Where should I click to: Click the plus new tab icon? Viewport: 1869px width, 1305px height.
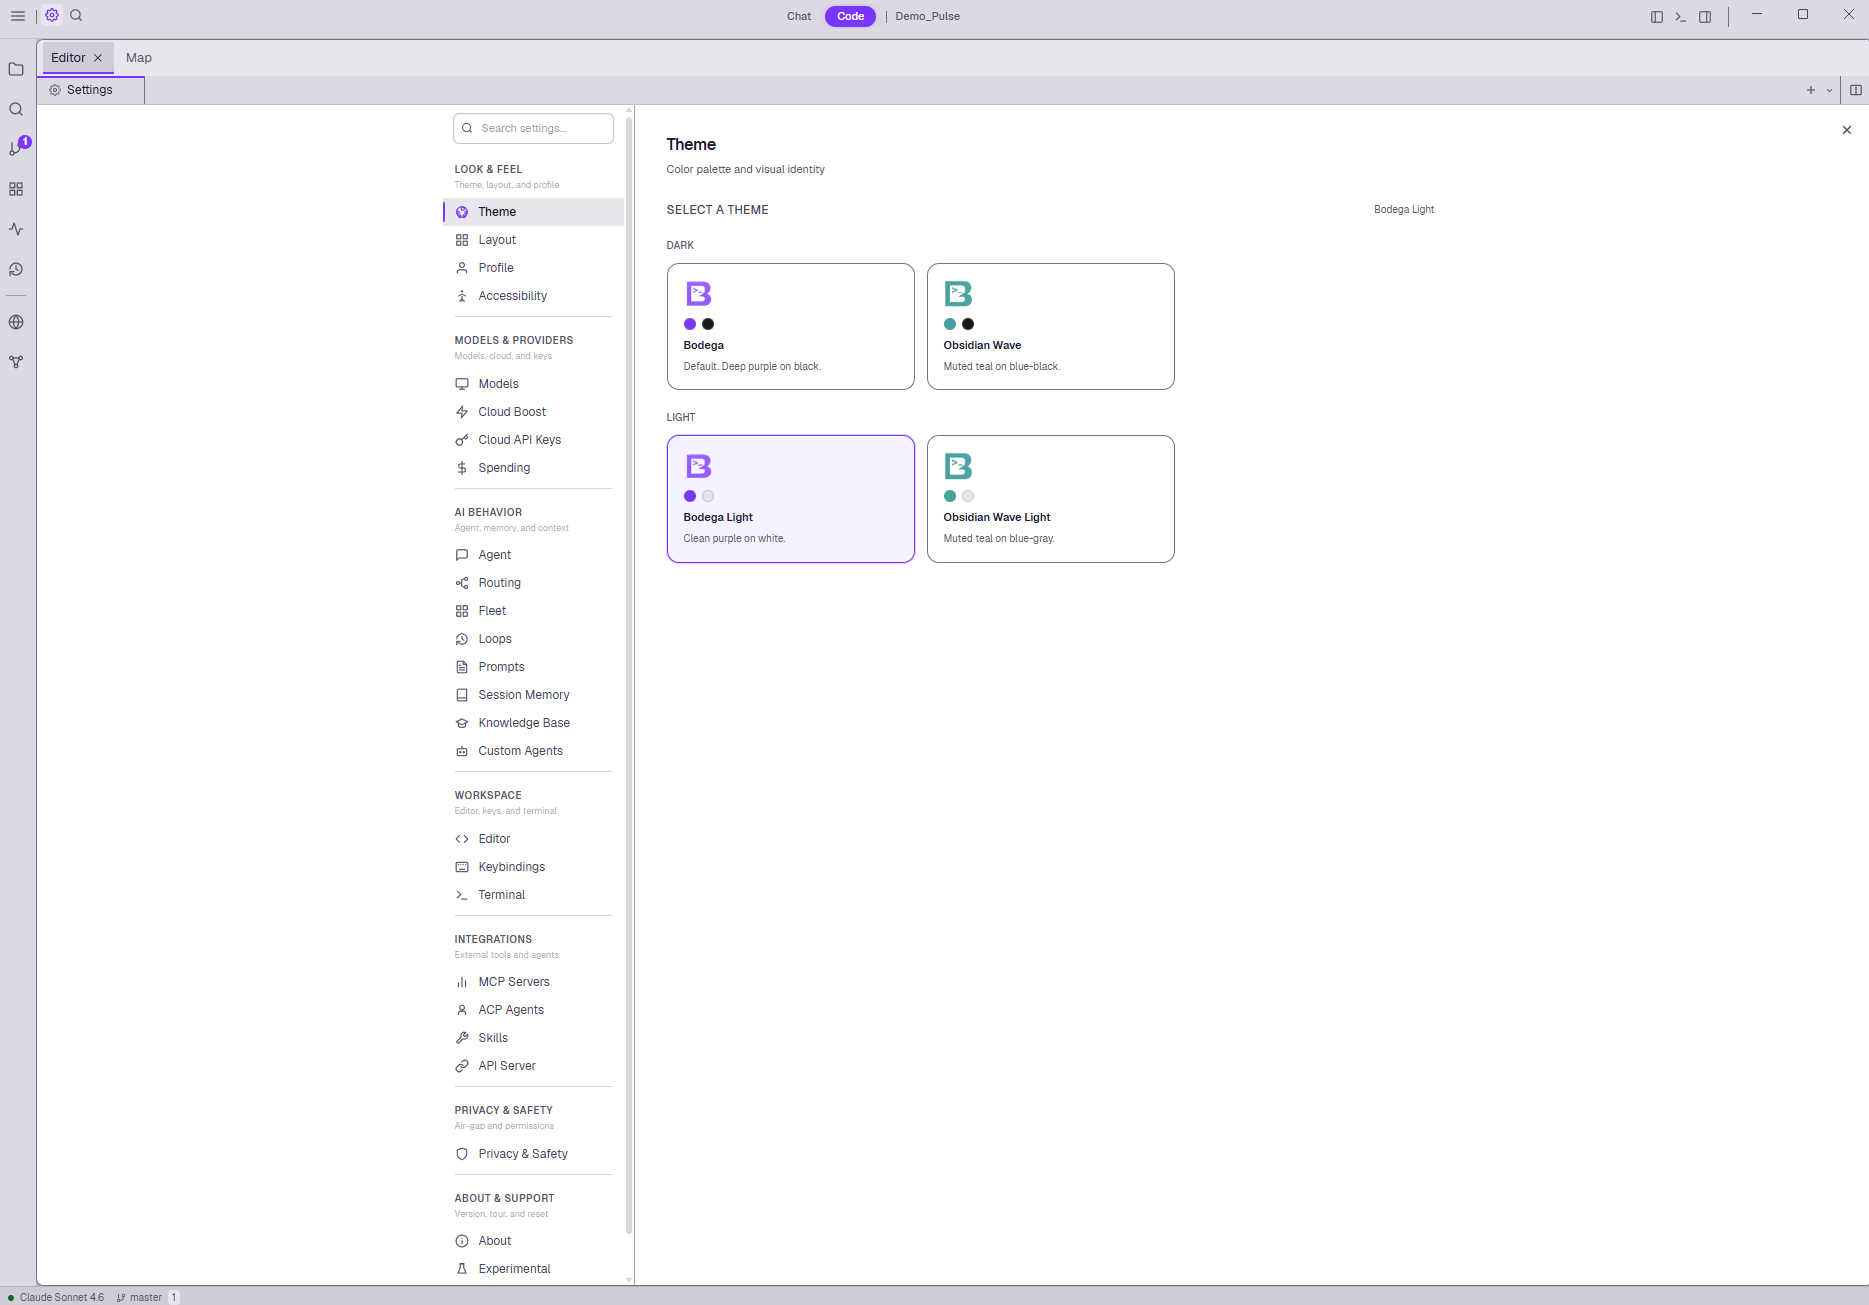[1811, 90]
